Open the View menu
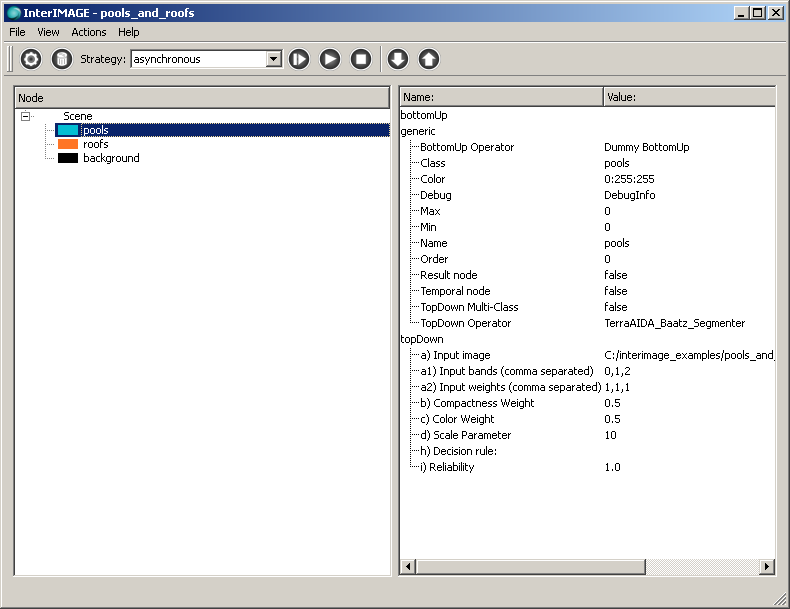Screen dimensions: 790x609 (48, 32)
